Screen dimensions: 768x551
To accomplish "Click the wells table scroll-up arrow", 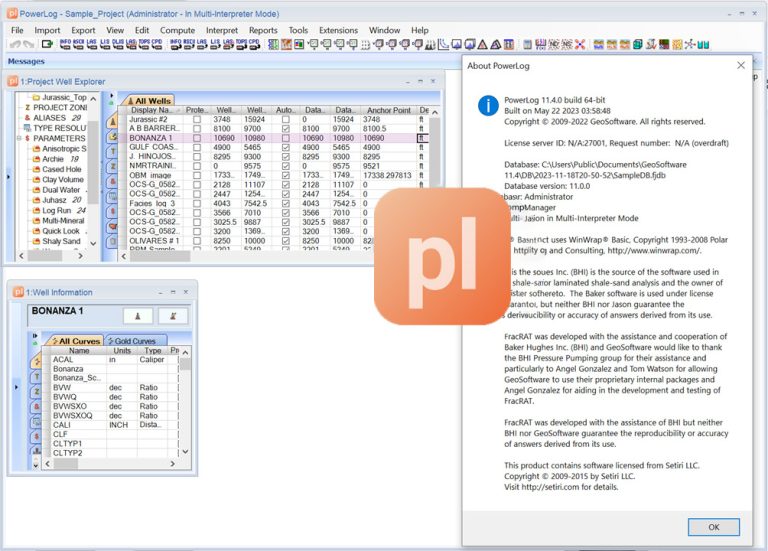I will click(x=434, y=112).
